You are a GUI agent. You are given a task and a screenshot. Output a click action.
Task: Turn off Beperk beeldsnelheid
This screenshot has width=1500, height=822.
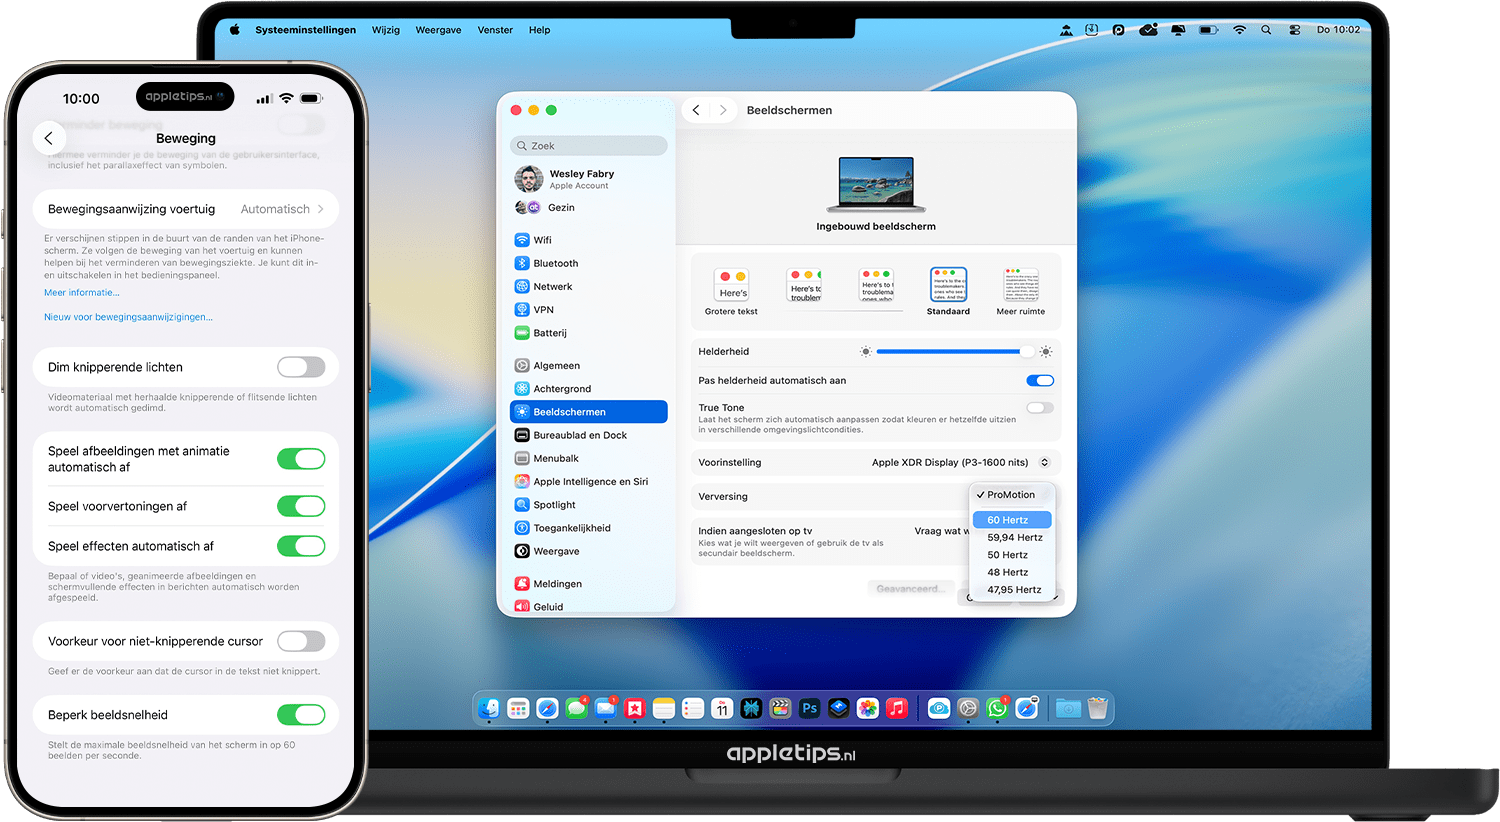(x=301, y=715)
